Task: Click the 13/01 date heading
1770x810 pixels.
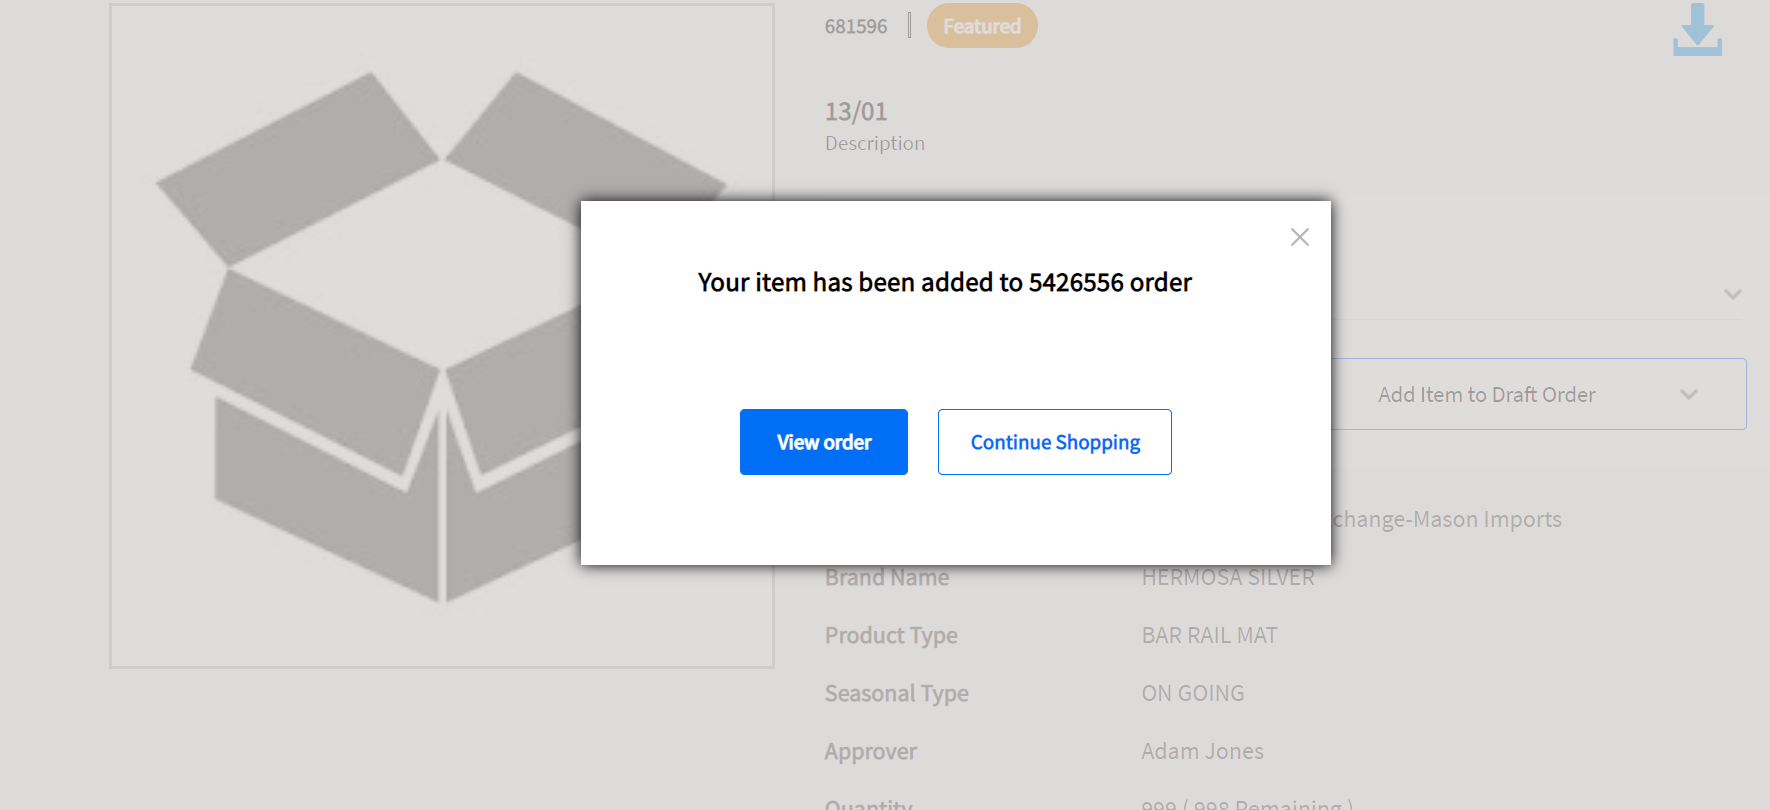Action: 855,111
